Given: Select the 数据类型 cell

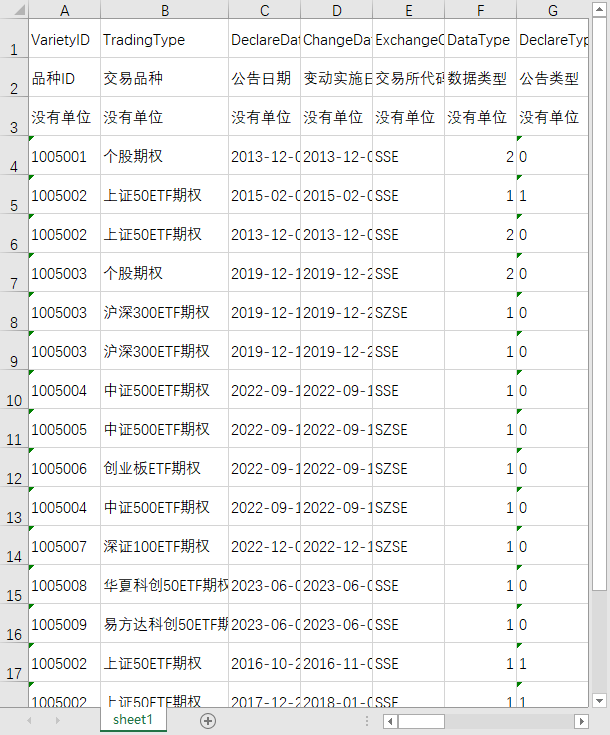Looking at the screenshot, I should click(x=481, y=78).
